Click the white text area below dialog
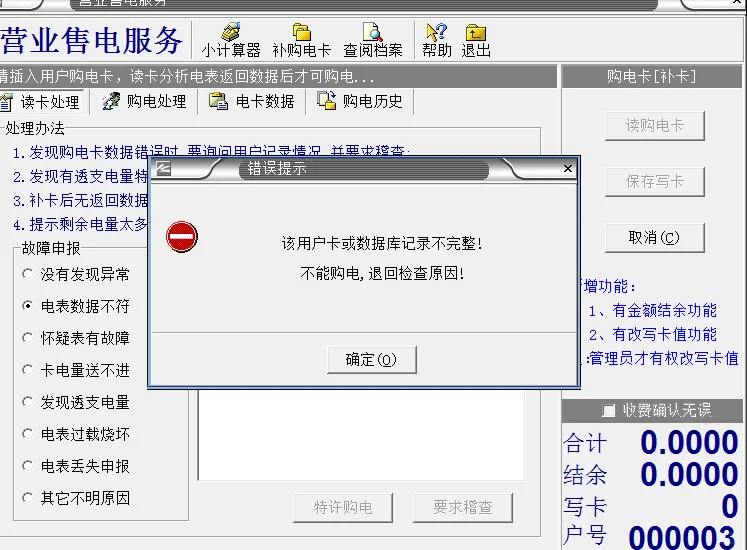This screenshot has width=747, height=550. [362, 435]
